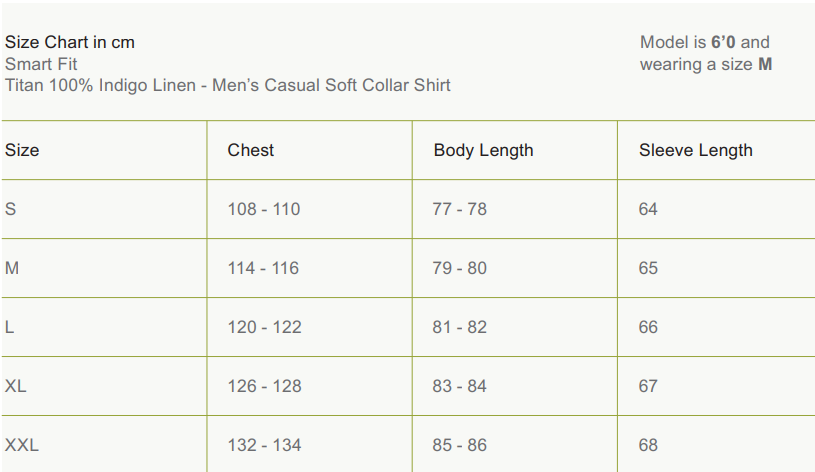Select the S size row label
The width and height of the screenshot is (815, 472).
11,209
